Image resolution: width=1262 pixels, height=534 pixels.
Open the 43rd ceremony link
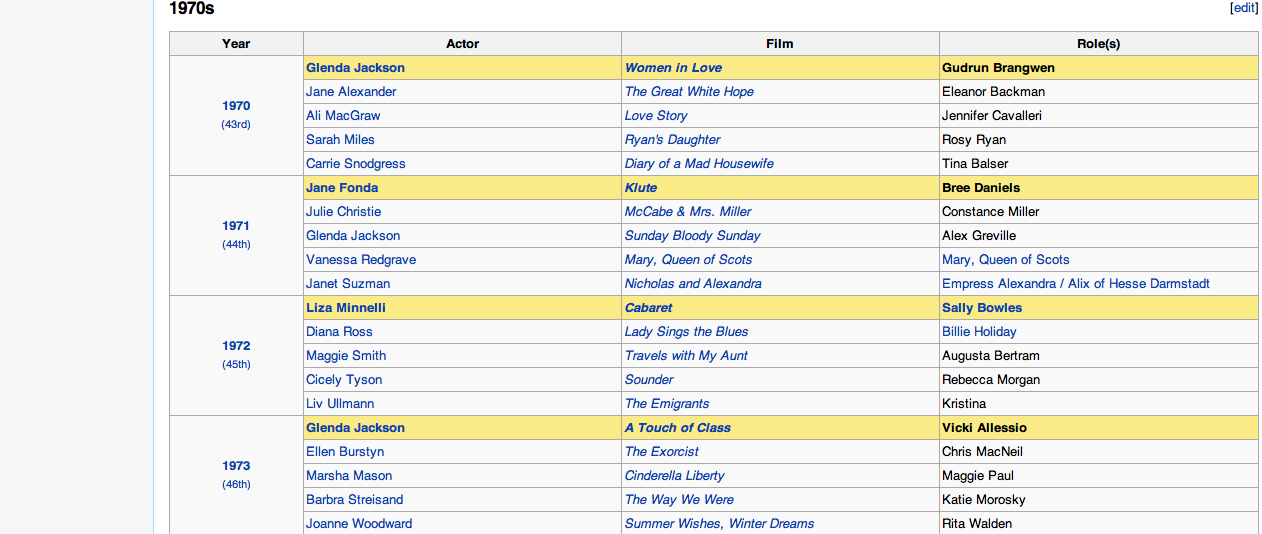click(236, 124)
